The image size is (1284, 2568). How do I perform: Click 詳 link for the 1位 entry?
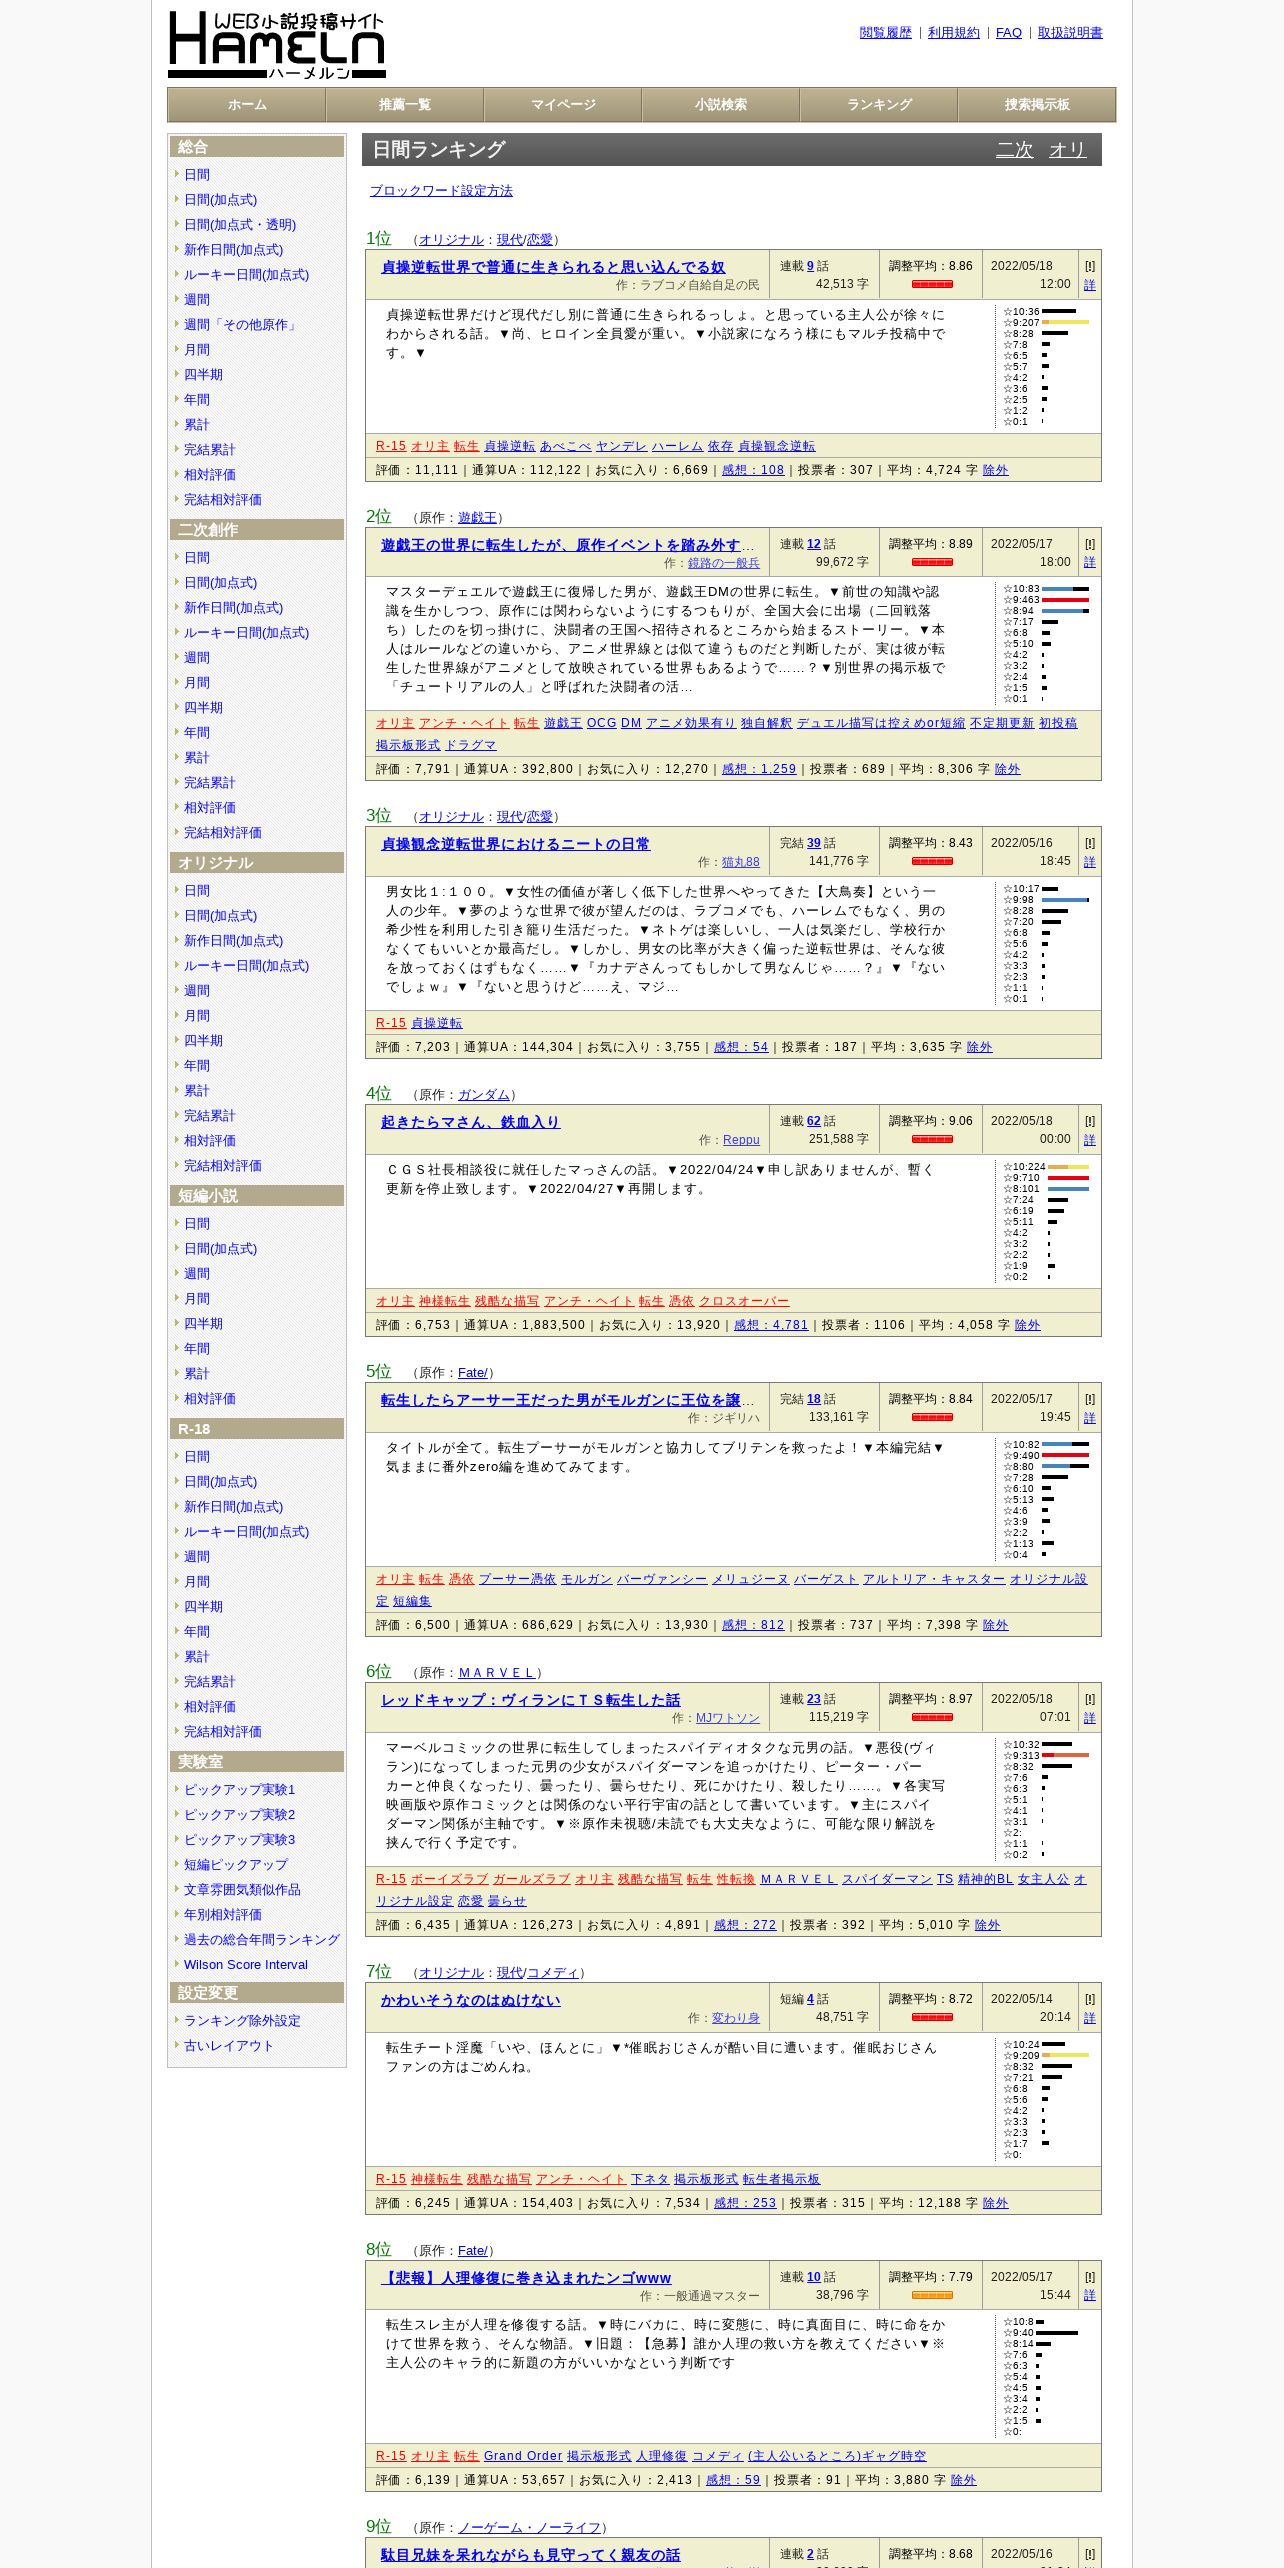1090,285
